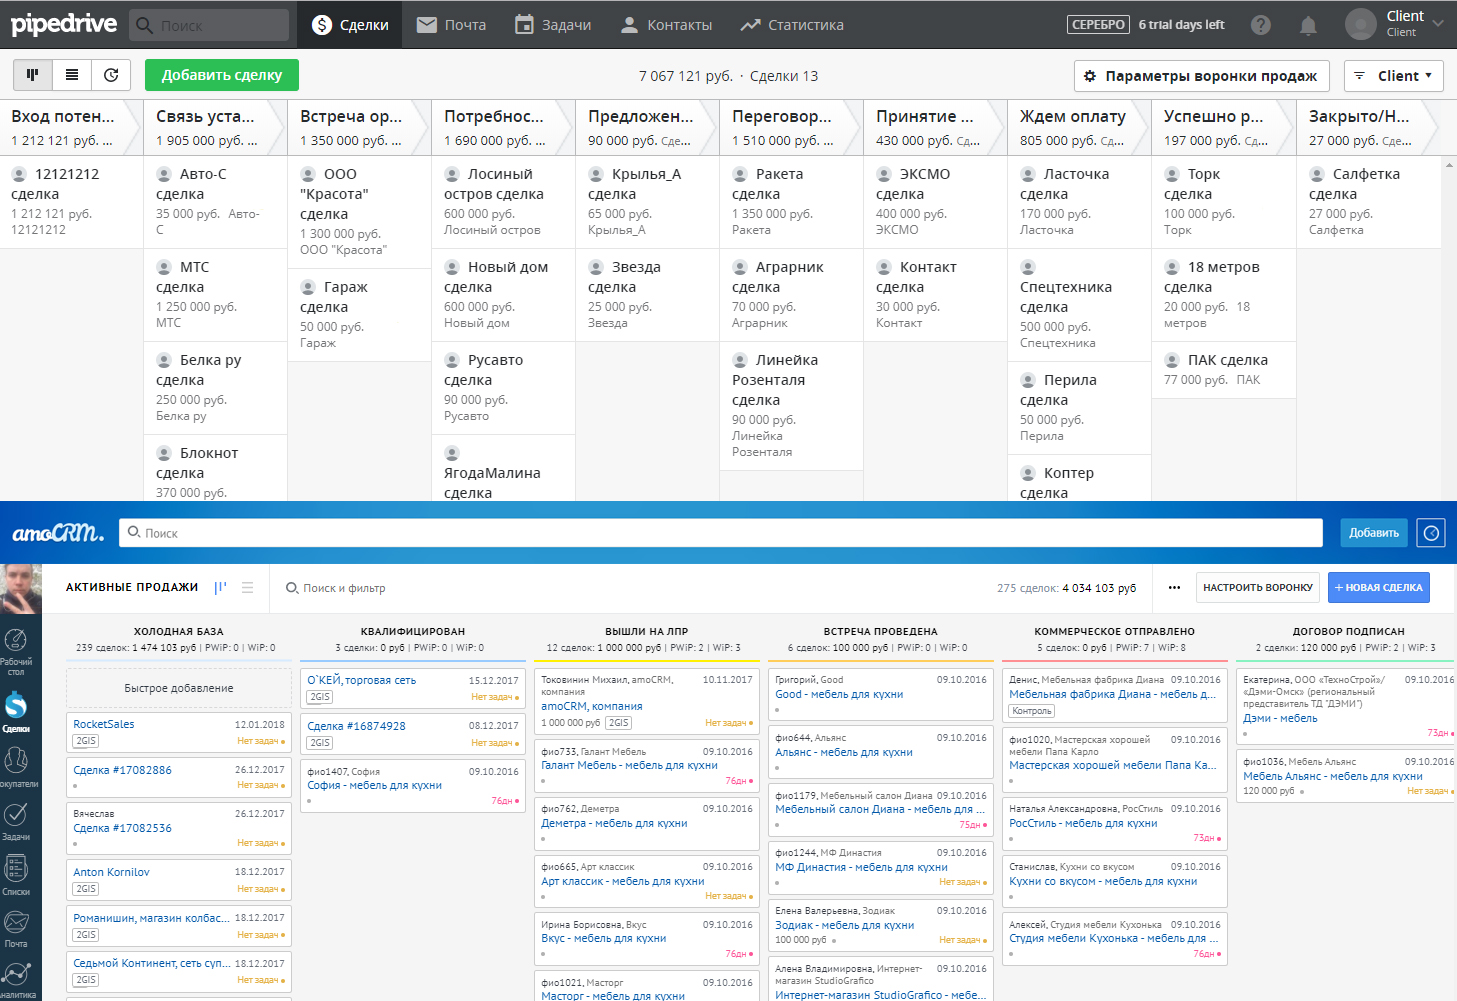Click amoCRM user avatar photo
The image size is (1457, 1001).
click(x=21, y=588)
